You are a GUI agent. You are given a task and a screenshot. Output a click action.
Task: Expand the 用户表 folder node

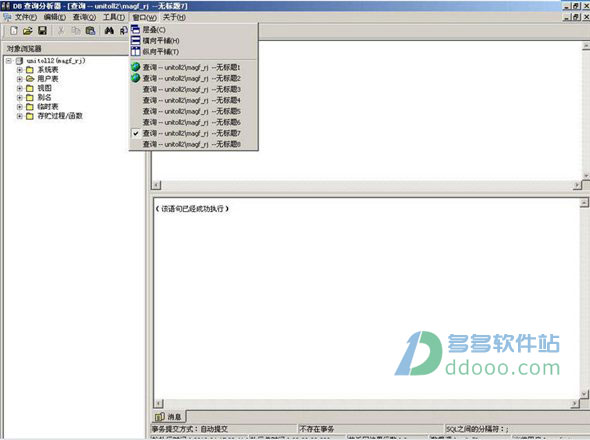(20, 79)
